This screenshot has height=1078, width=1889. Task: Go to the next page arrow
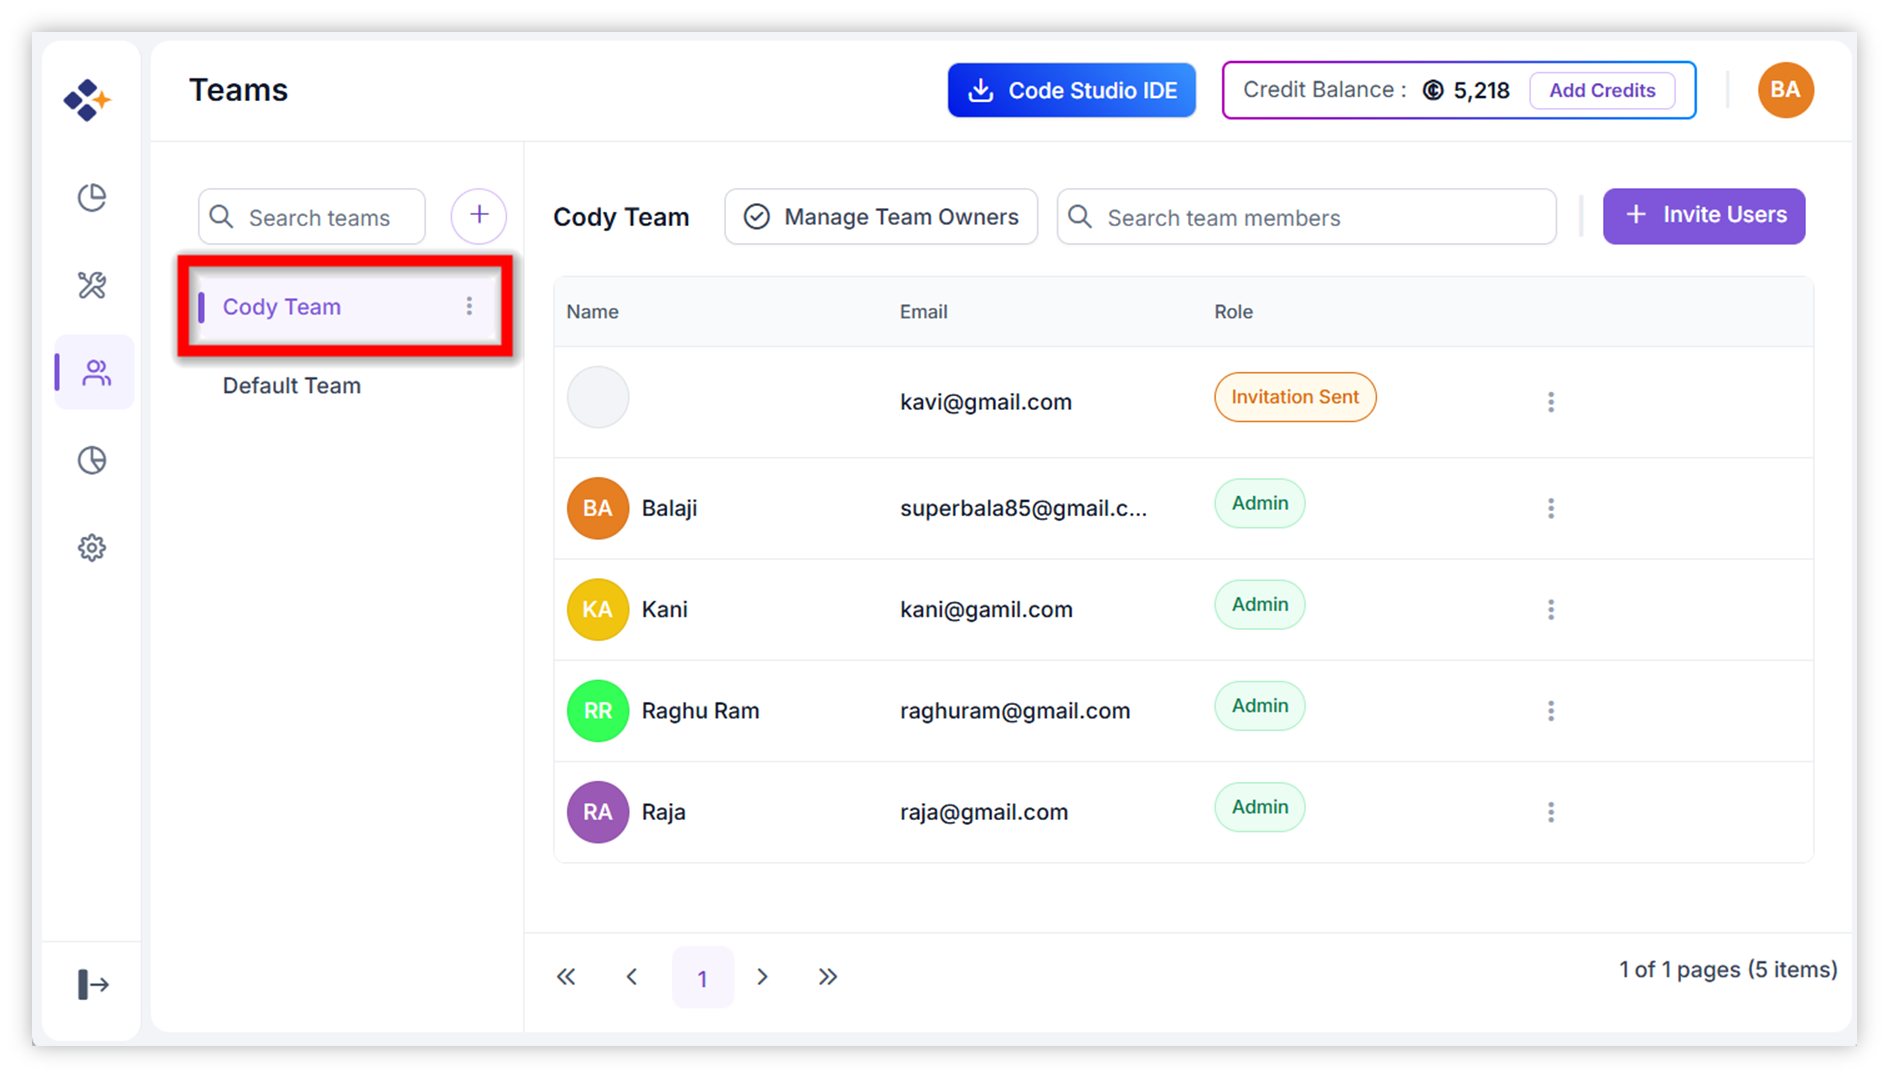pos(763,977)
